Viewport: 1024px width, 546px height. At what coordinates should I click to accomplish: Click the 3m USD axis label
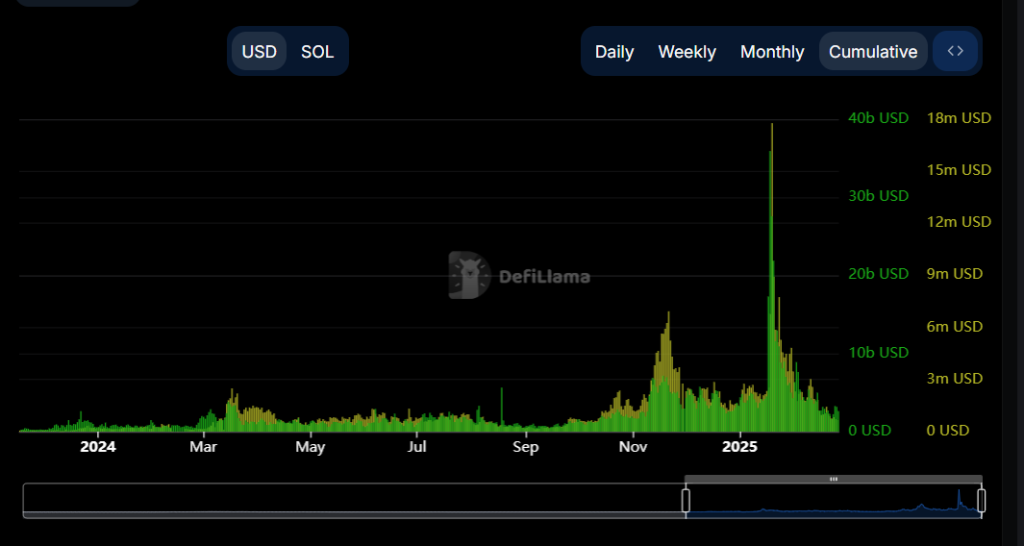(x=954, y=379)
